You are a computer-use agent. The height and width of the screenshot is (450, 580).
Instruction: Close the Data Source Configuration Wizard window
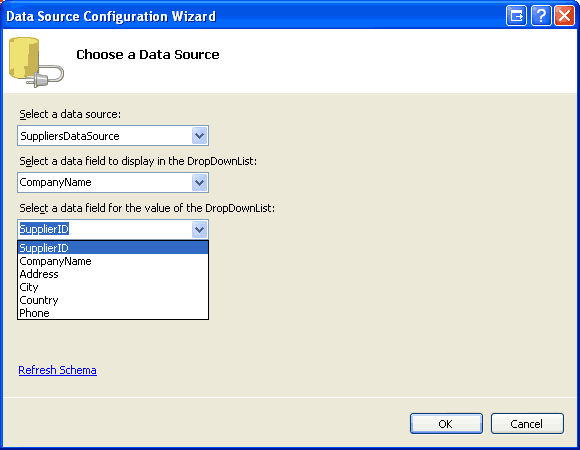coord(564,16)
